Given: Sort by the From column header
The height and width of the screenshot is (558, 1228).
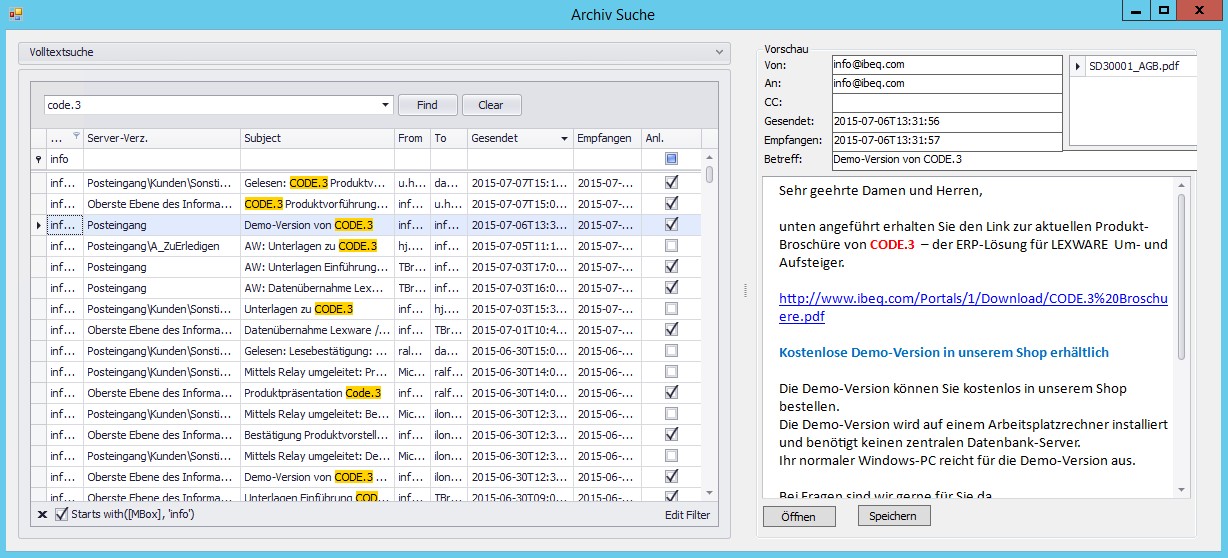Looking at the screenshot, I should [x=412, y=138].
